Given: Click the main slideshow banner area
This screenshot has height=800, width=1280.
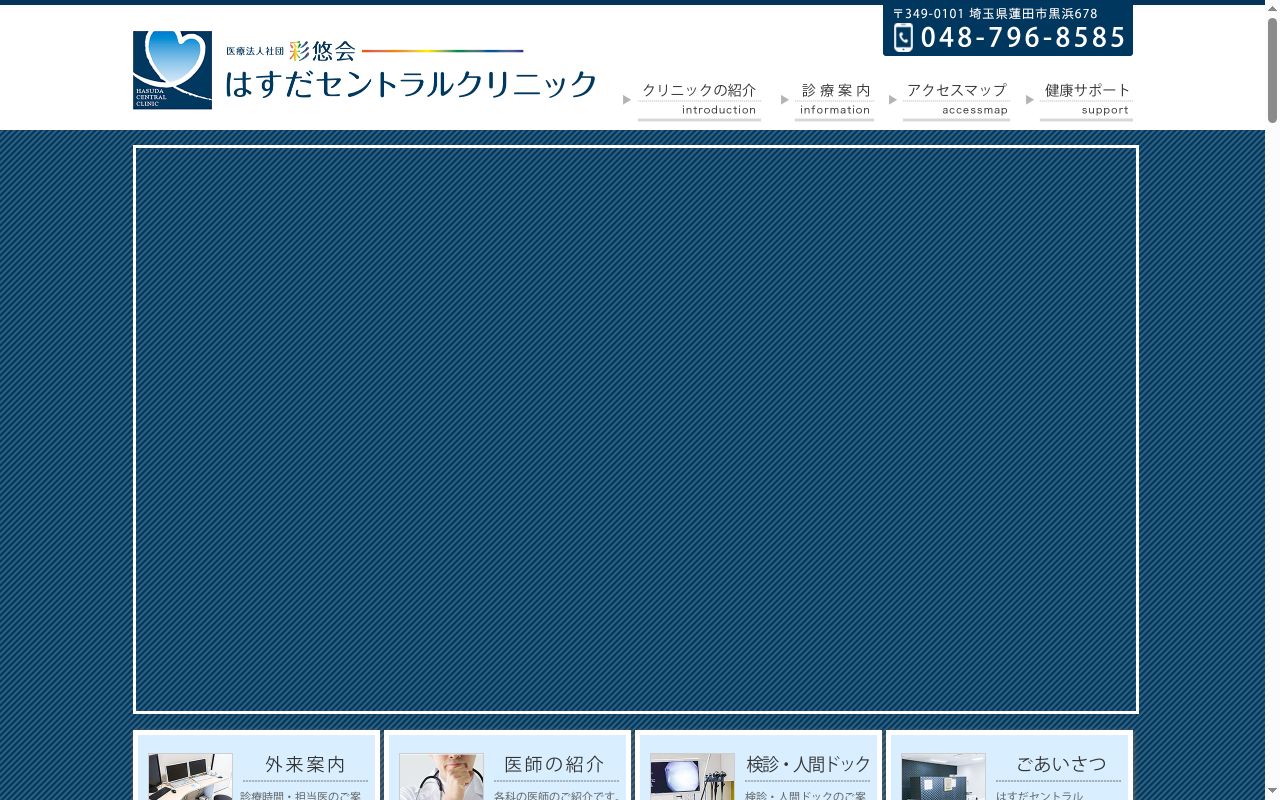Looking at the screenshot, I should 636,429.
